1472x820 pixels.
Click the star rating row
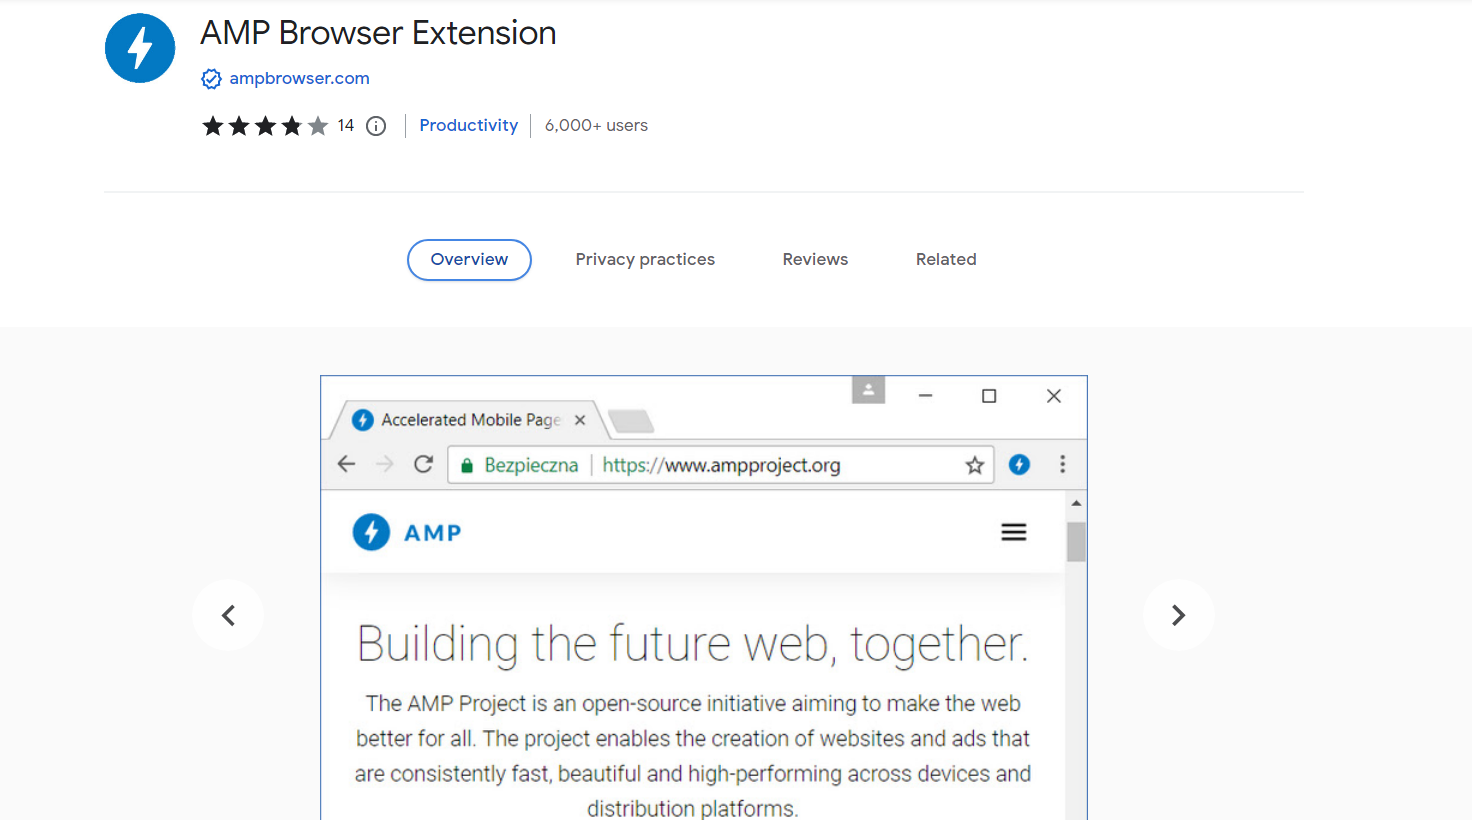[265, 126]
